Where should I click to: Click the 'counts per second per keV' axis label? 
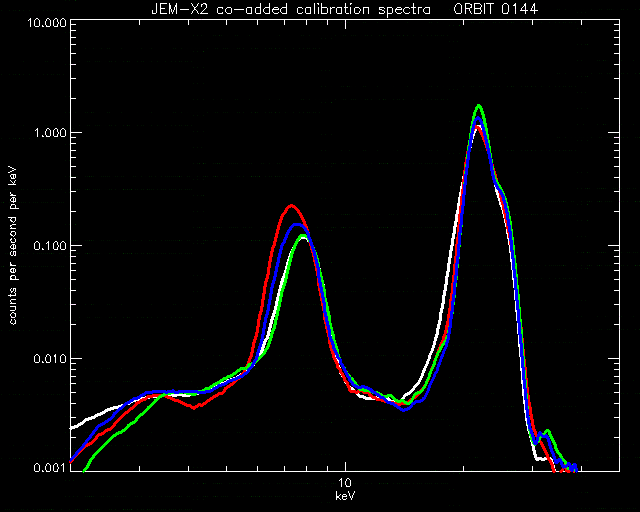tap(13, 246)
